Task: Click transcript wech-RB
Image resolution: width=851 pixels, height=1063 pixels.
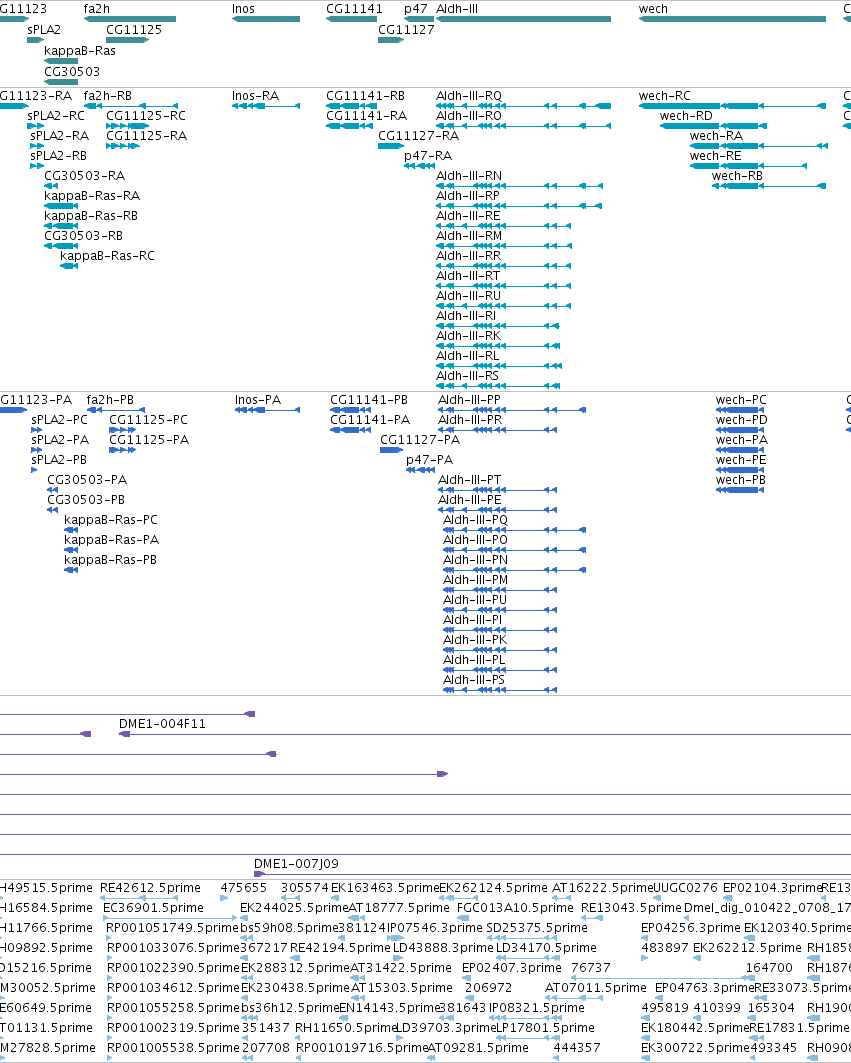Action: point(737,176)
